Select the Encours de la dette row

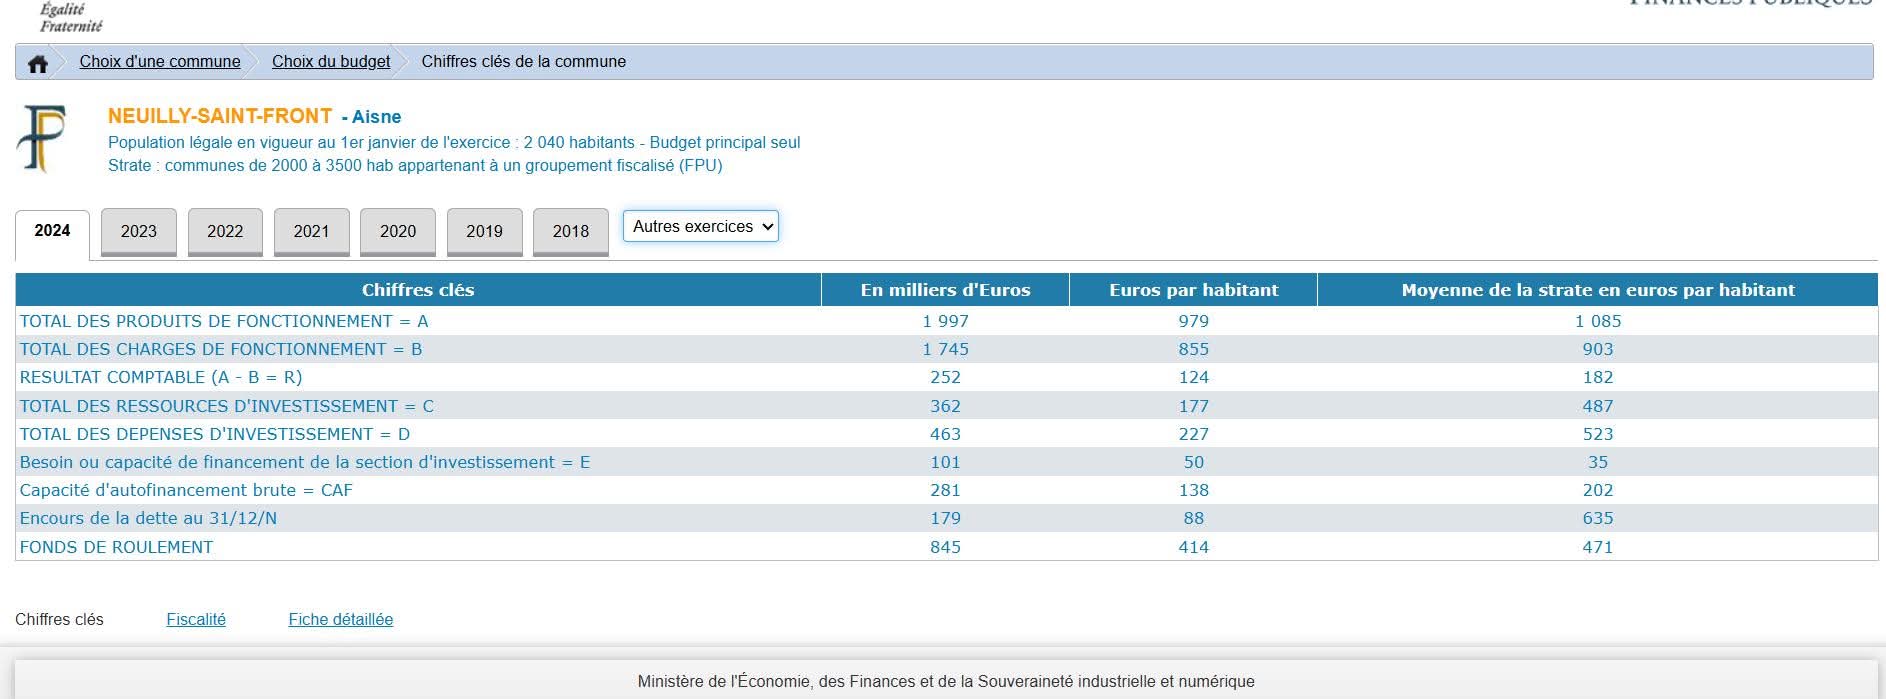tap(148, 518)
